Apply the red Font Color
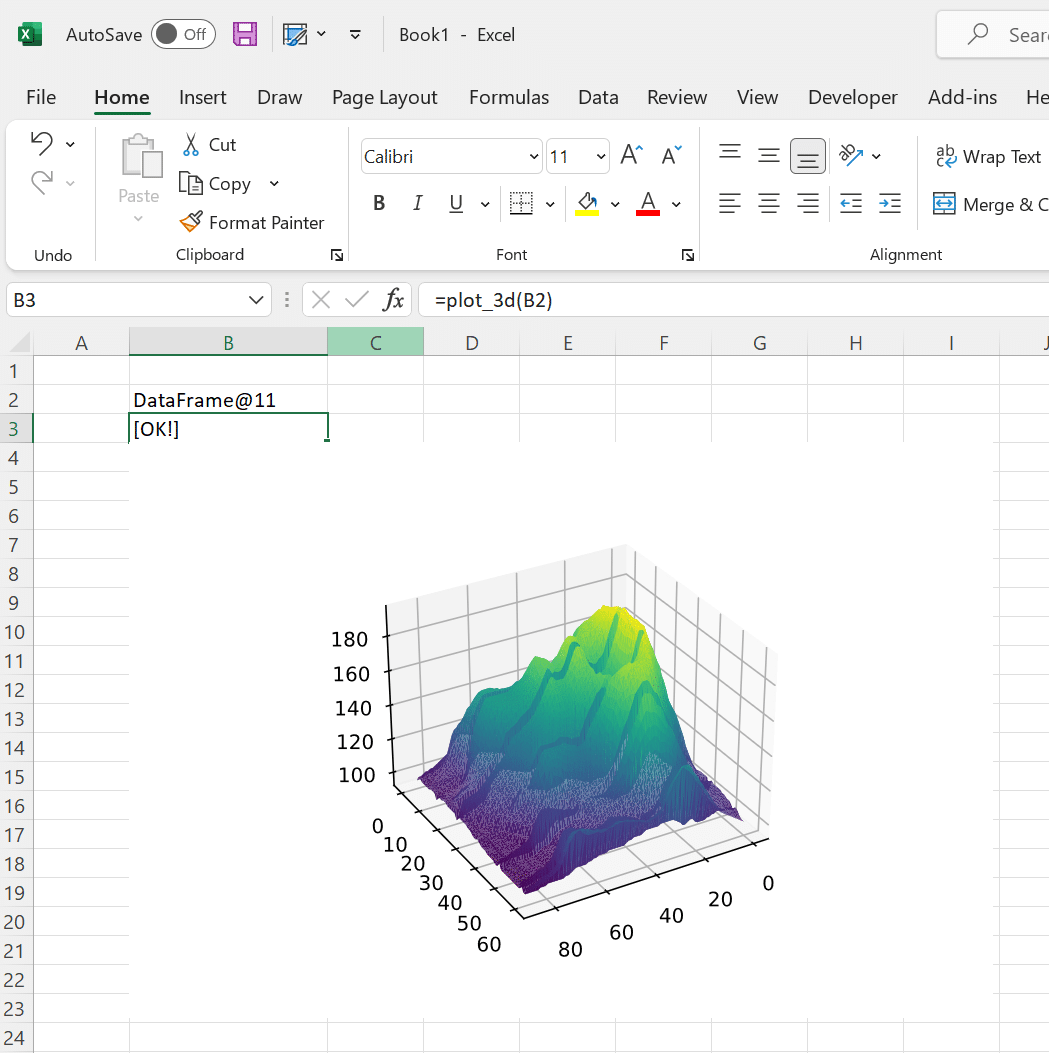The image size is (1049, 1053). pos(647,203)
